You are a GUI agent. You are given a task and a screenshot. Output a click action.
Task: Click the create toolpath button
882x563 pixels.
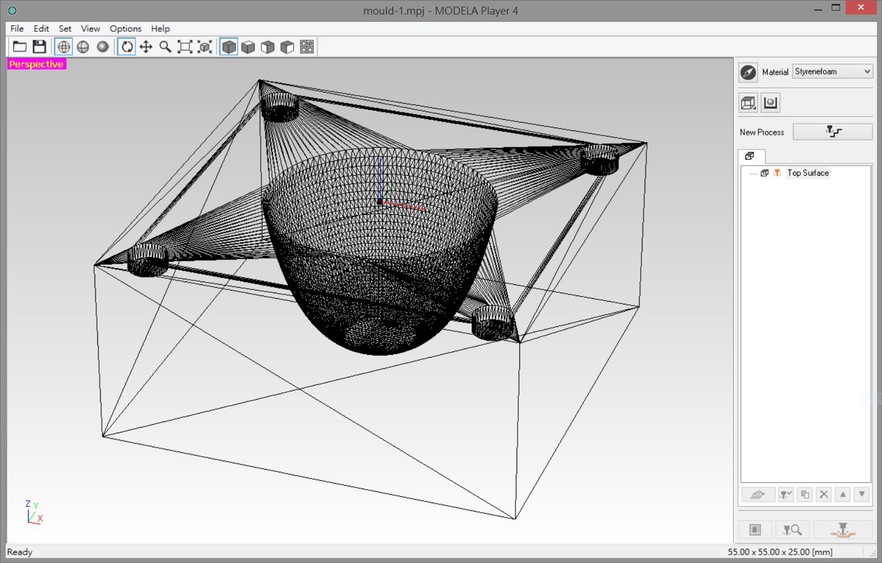[x=758, y=495]
